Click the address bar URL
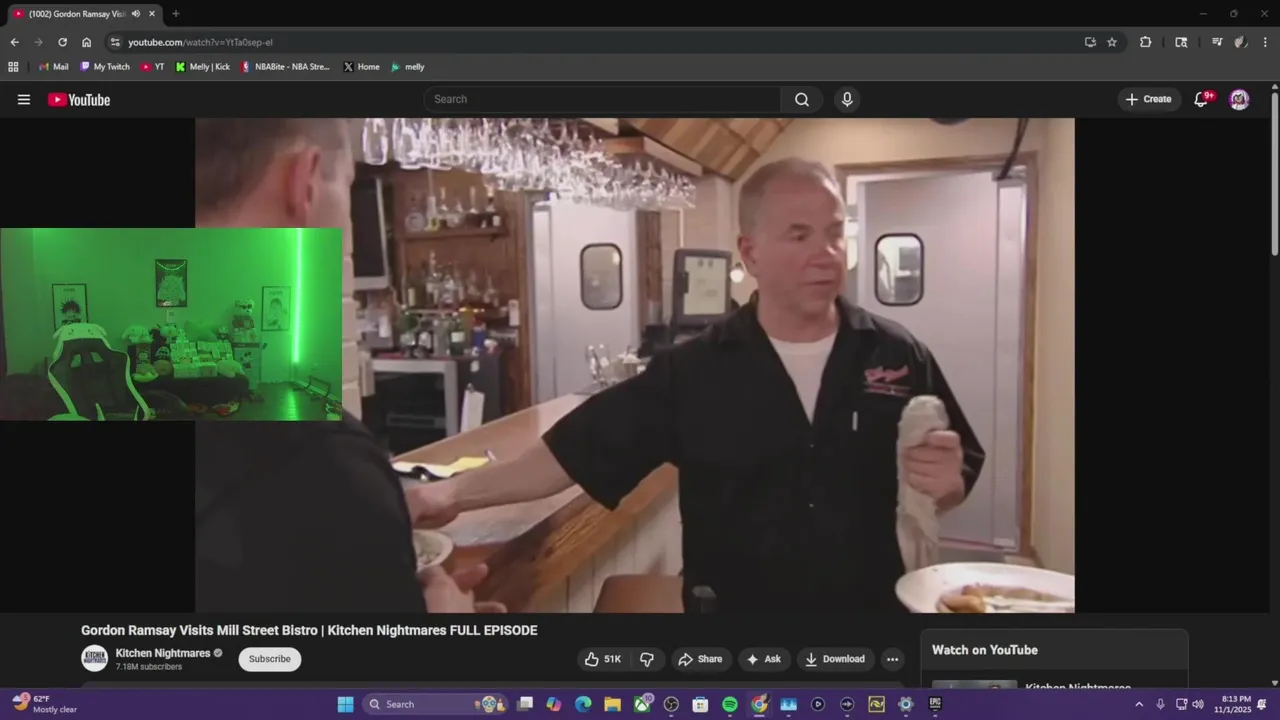1280x720 pixels. pyautogui.click(x=200, y=42)
